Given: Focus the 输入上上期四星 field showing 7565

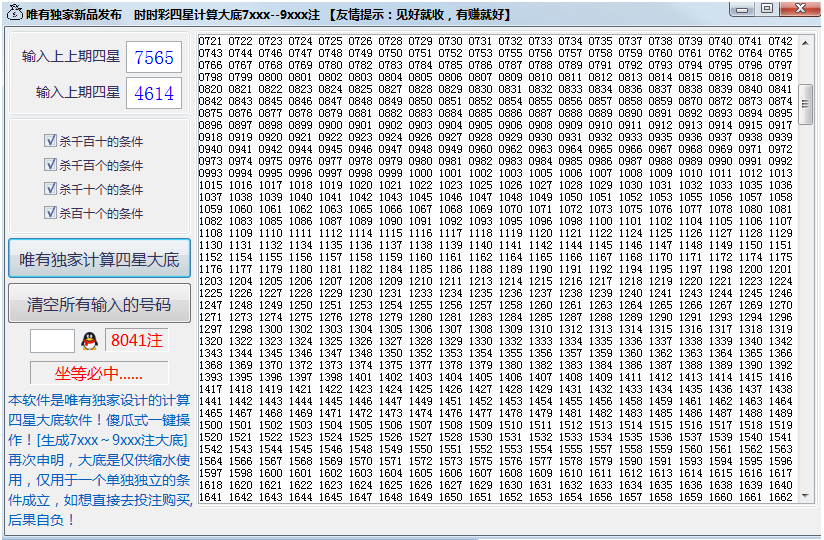Looking at the screenshot, I should click(x=154, y=58).
